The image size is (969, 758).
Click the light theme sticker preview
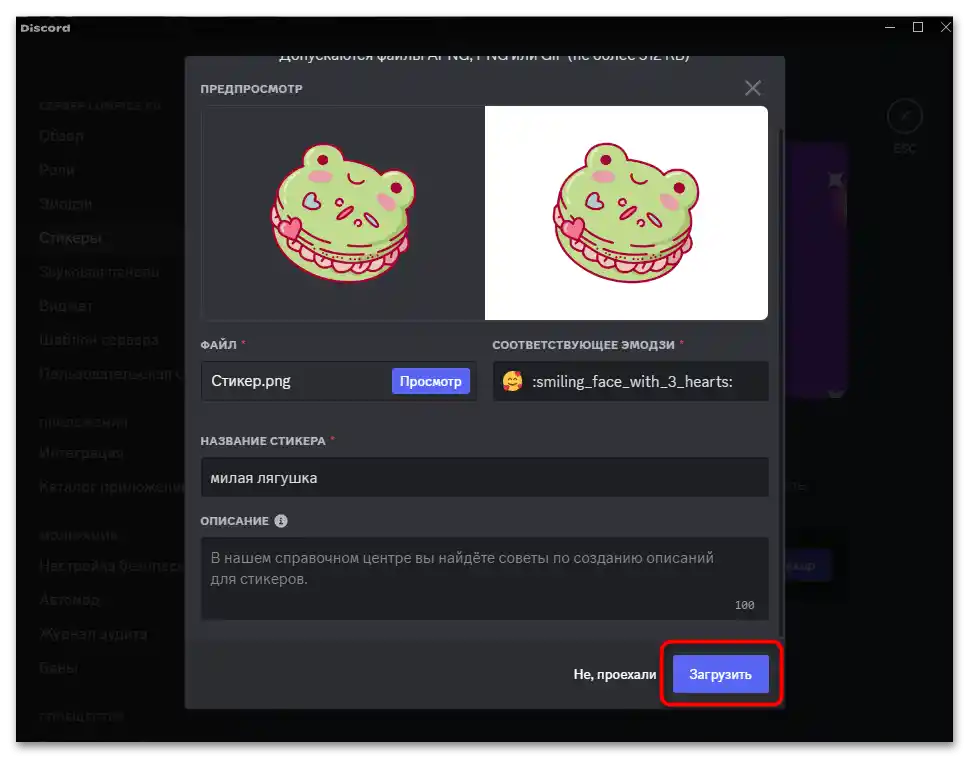[626, 213]
